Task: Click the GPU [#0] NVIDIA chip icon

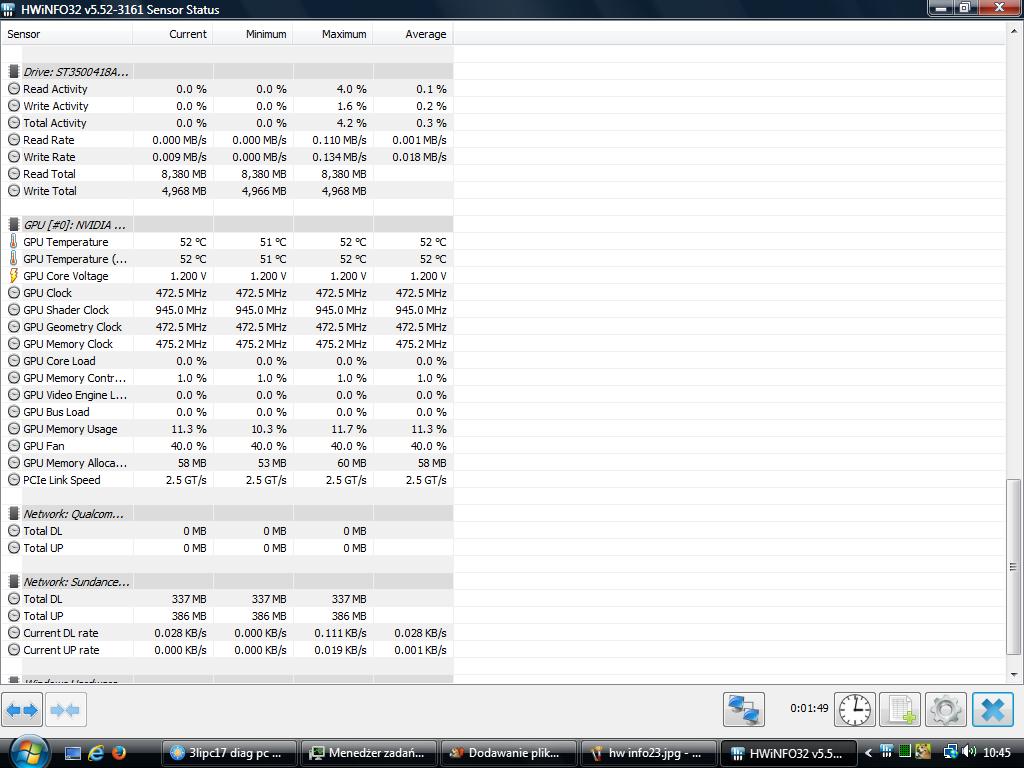Action: pyautogui.click(x=14, y=225)
